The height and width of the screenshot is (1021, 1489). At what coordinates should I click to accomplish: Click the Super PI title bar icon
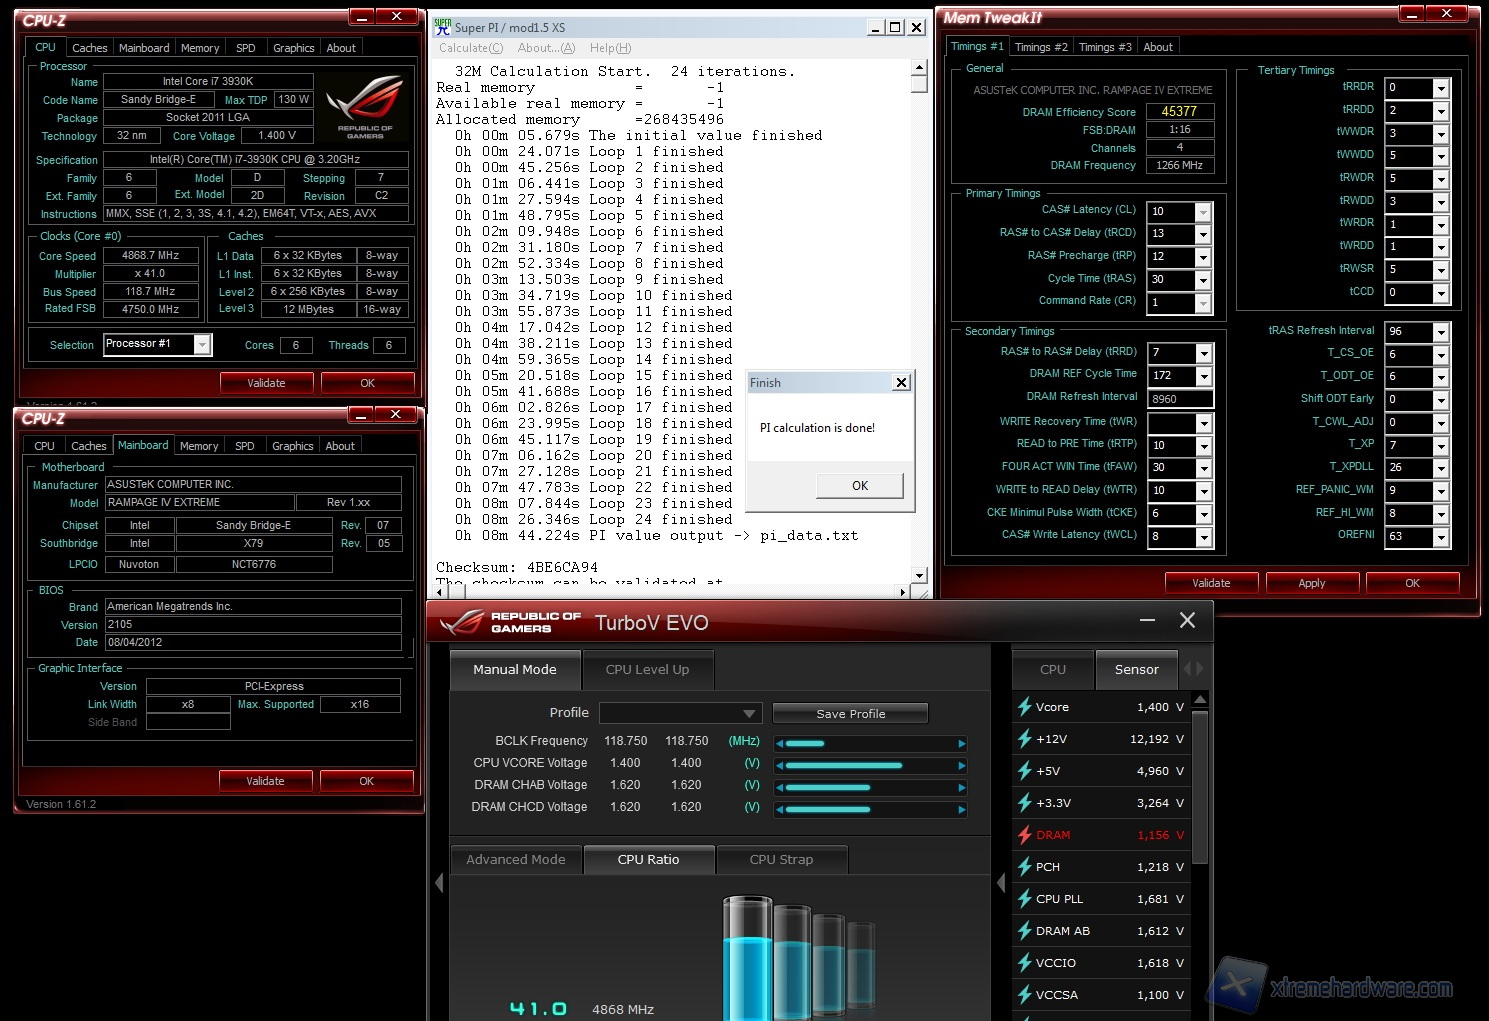pyautogui.click(x=442, y=27)
